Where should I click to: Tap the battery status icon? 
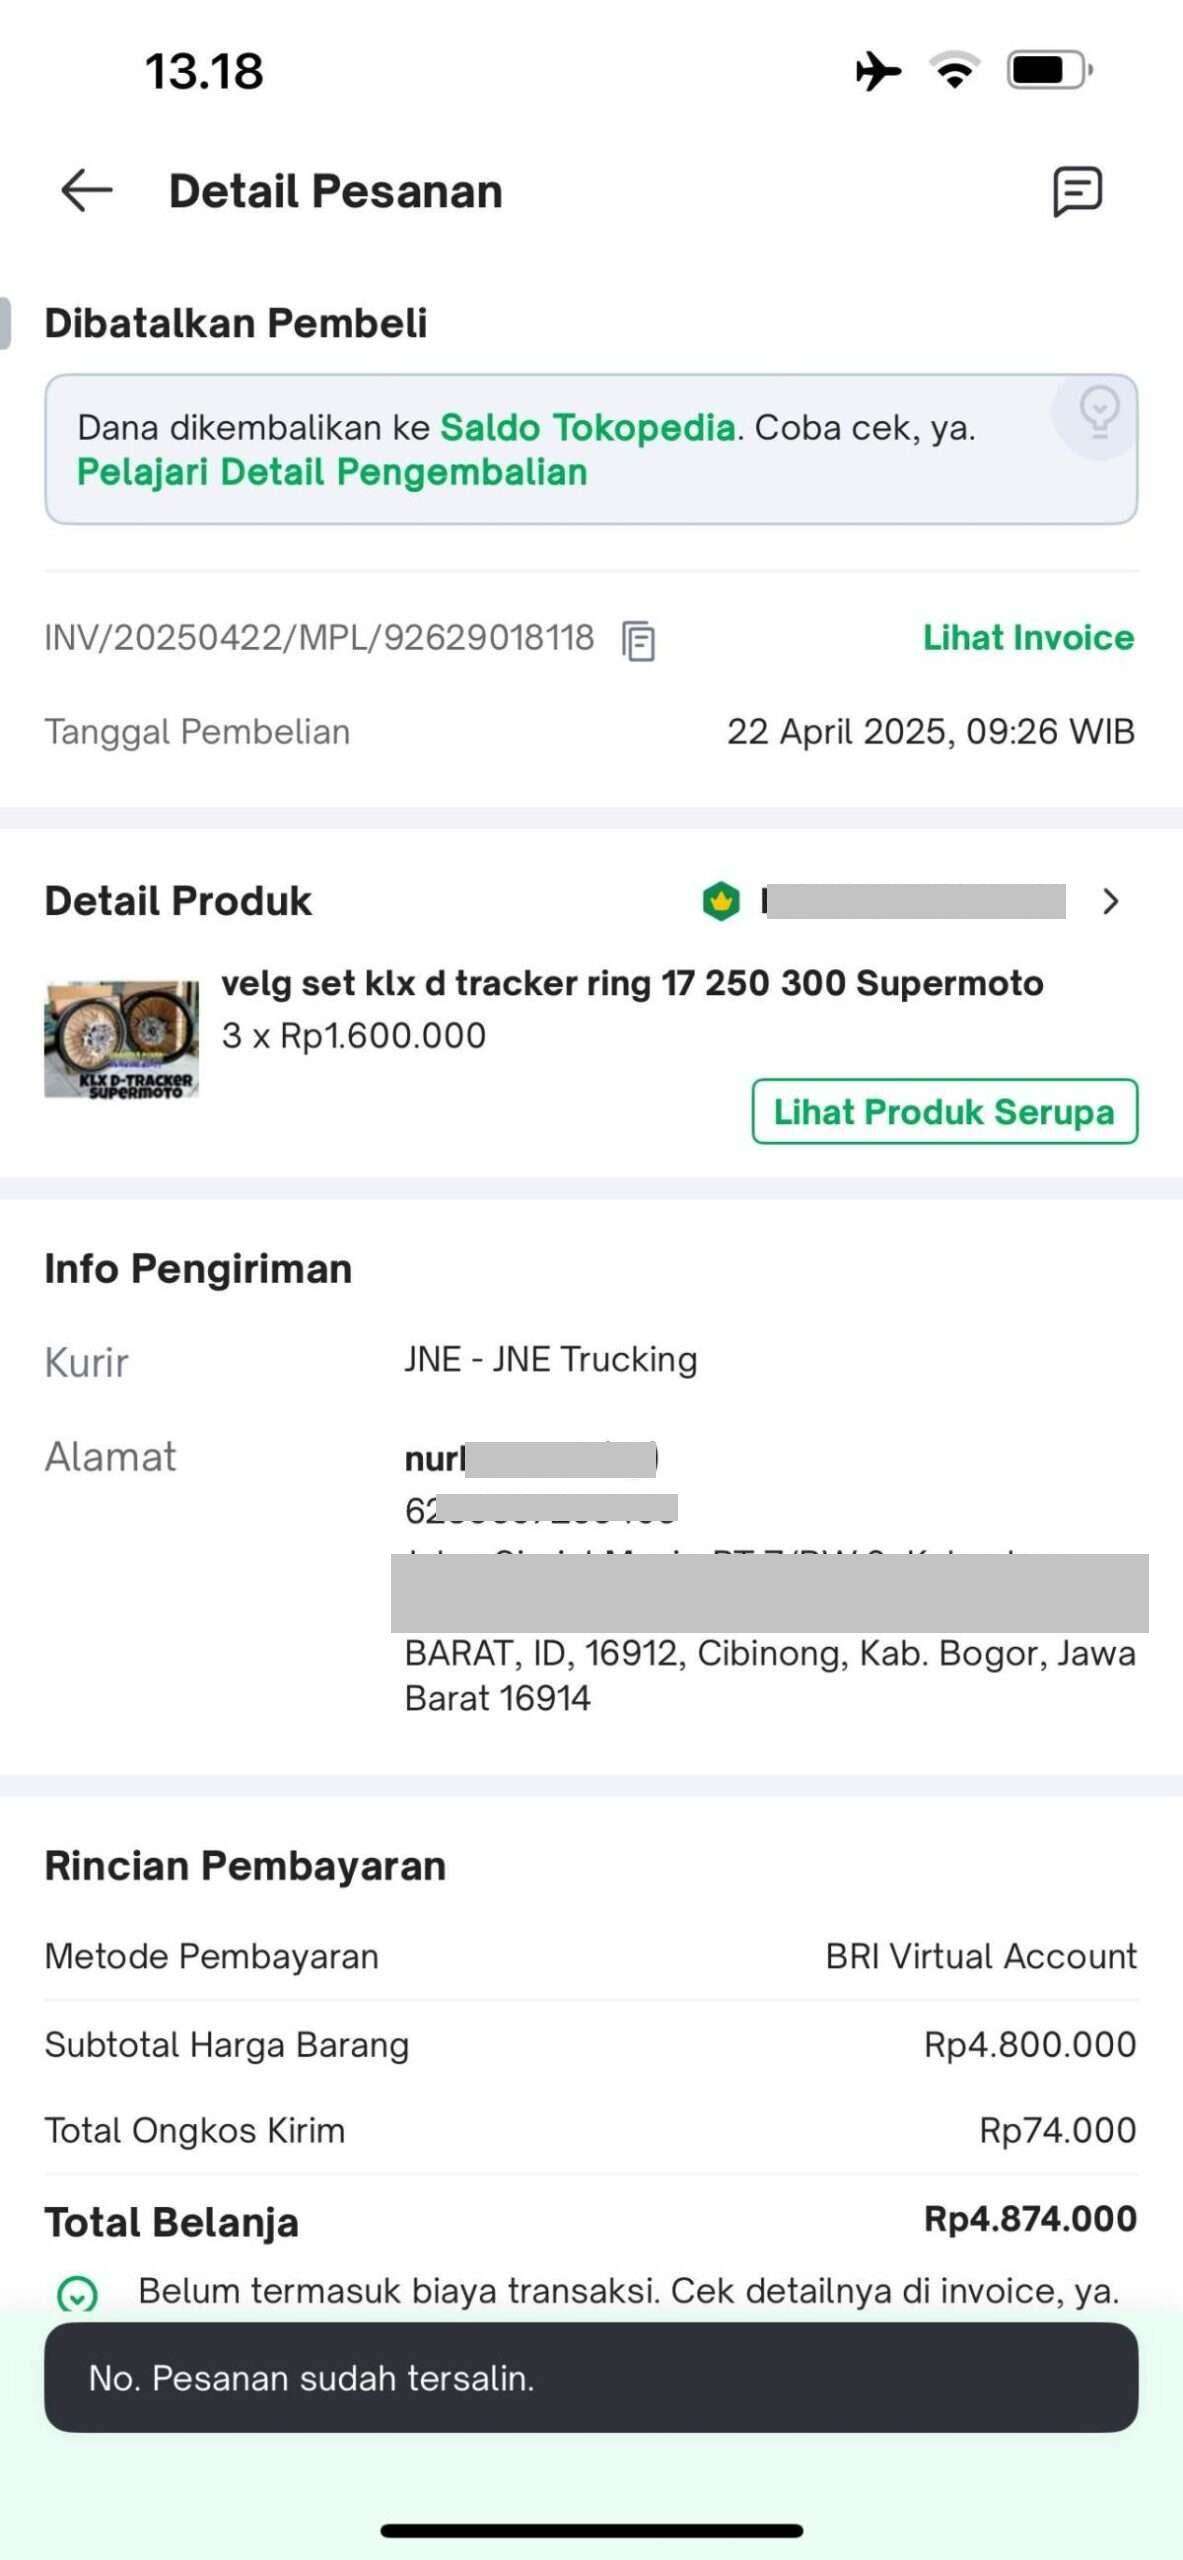1049,71
